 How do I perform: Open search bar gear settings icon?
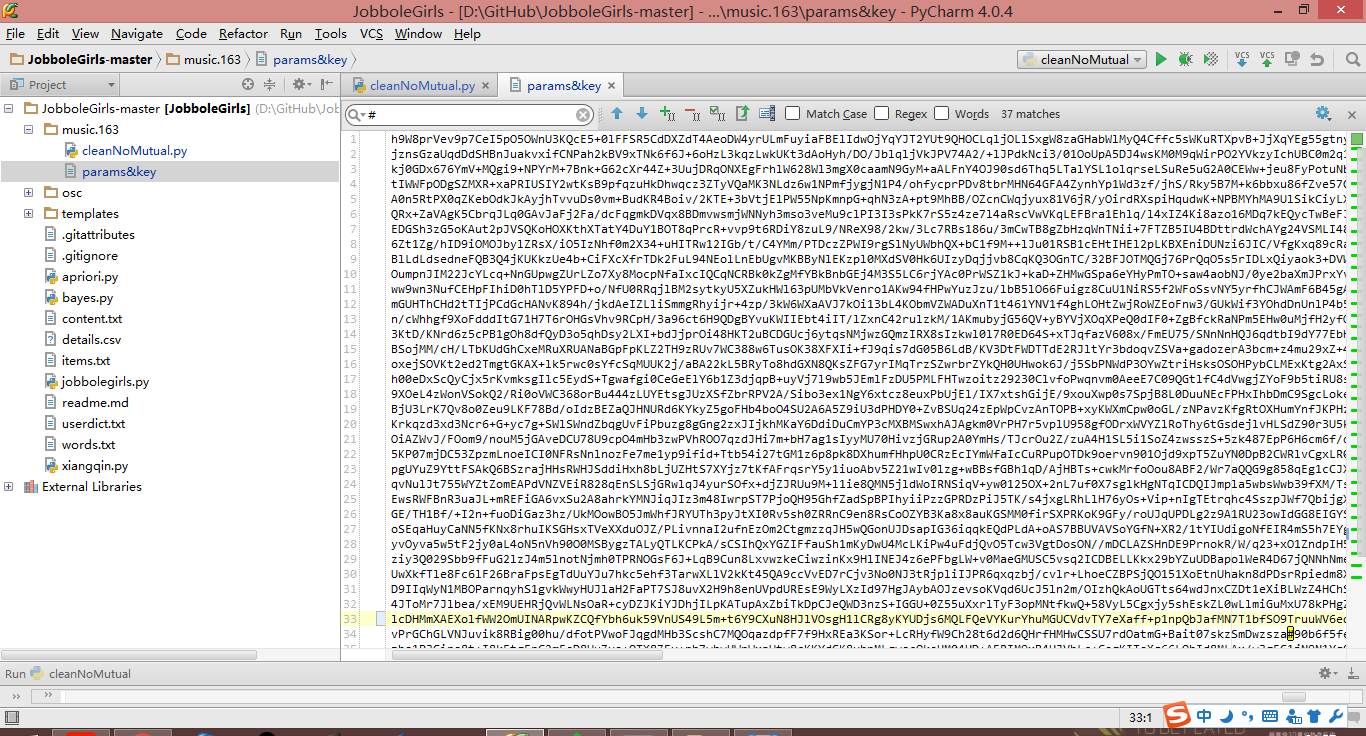1324,113
